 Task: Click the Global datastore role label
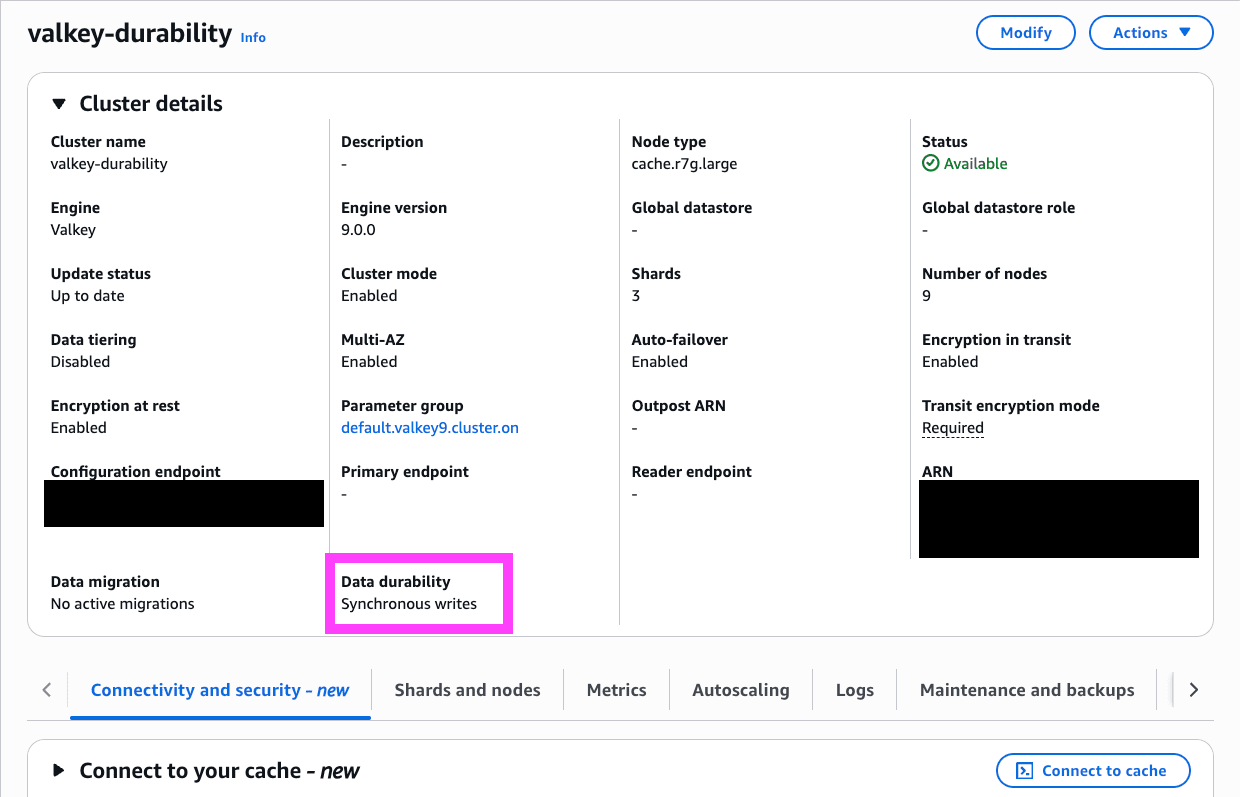point(999,208)
